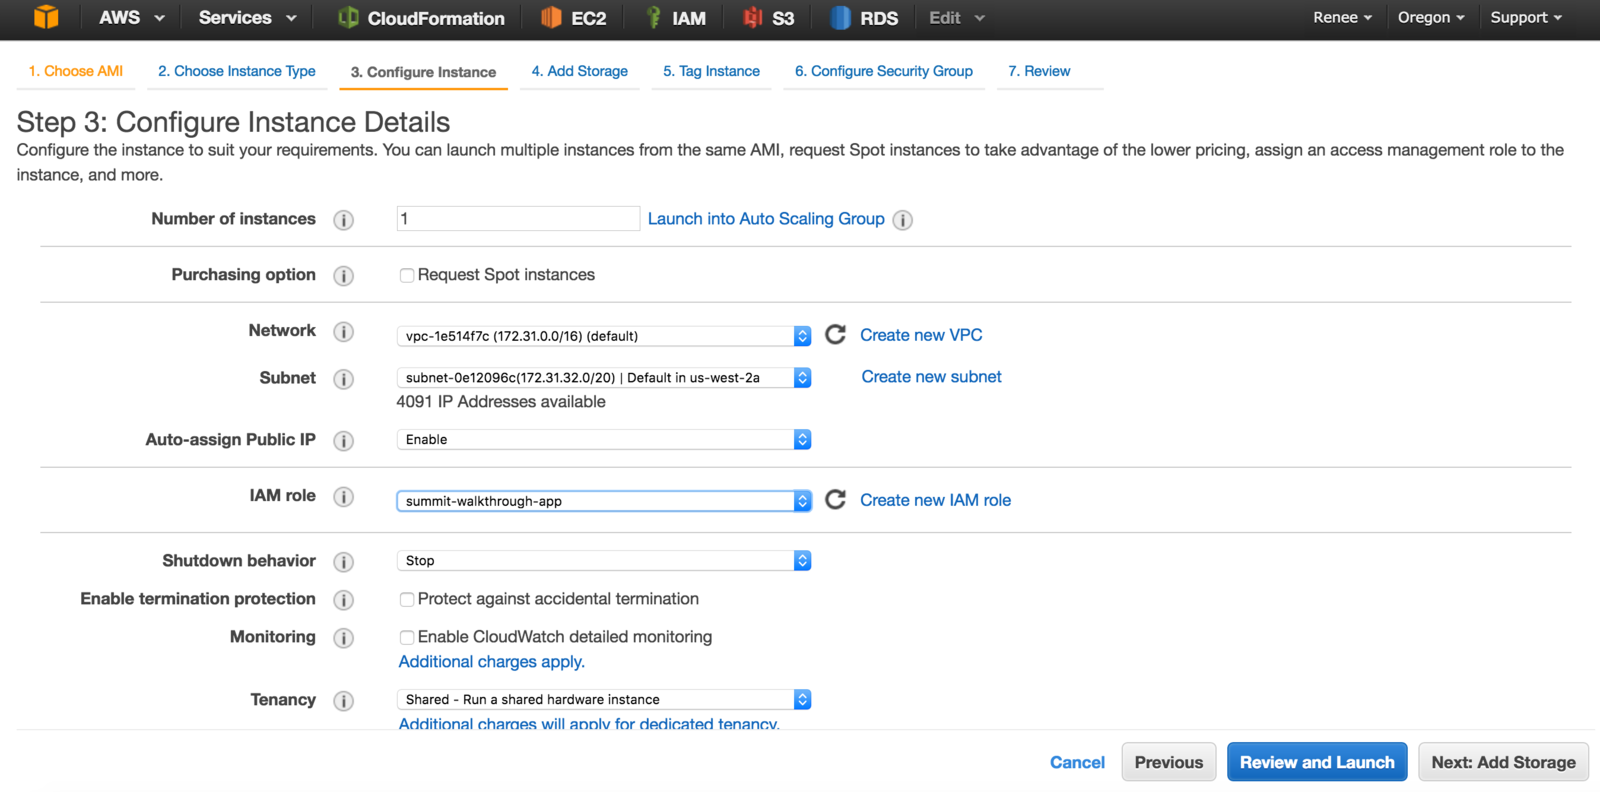Open the EC2 shortcut icon

(x=551, y=17)
